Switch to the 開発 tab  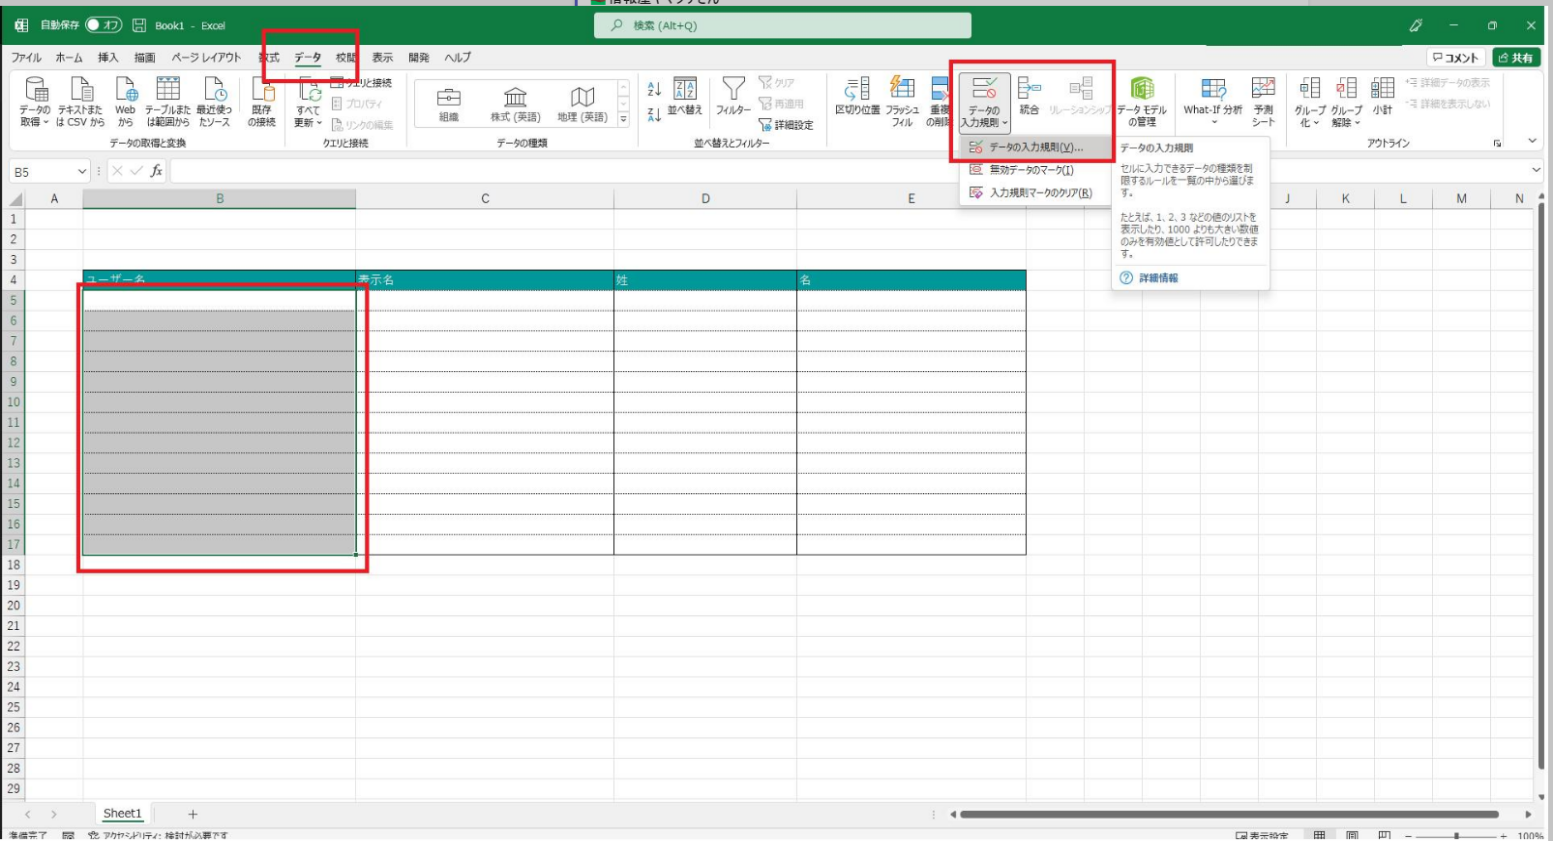click(419, 58)
